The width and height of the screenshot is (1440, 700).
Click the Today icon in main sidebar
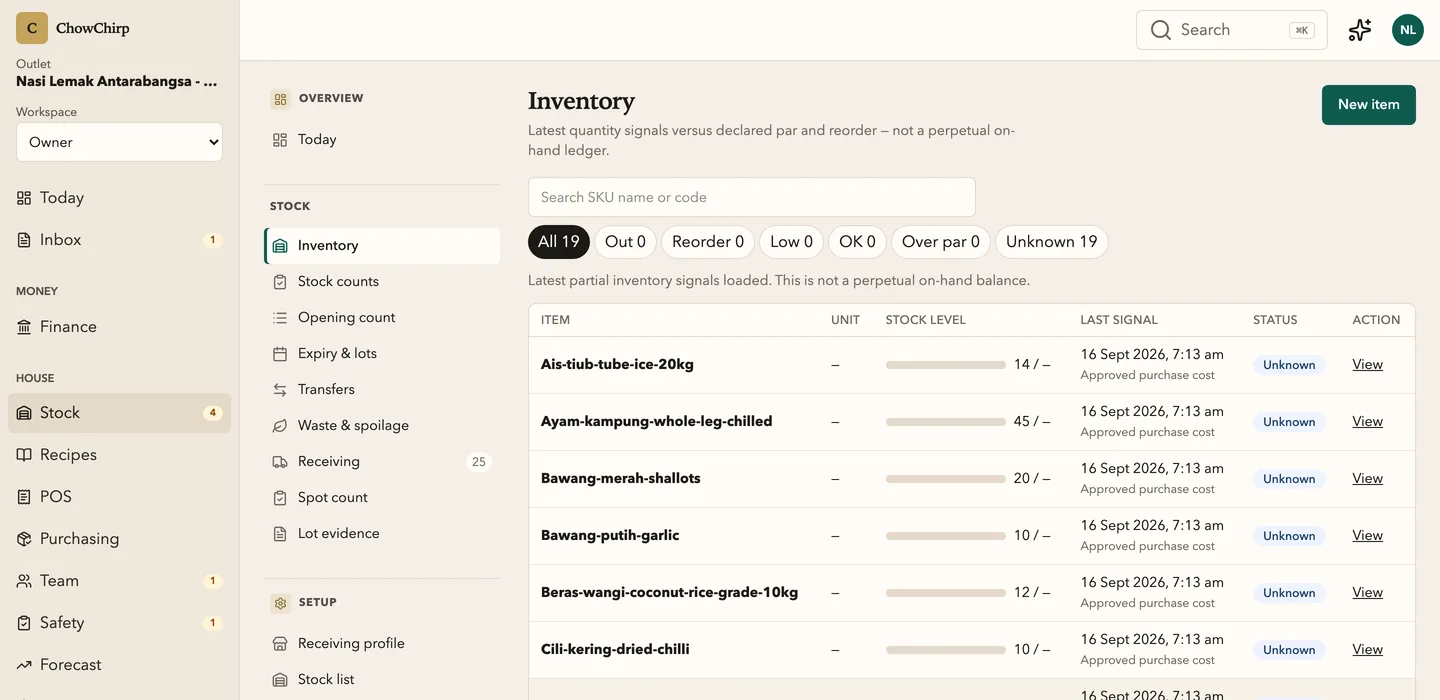(x=24, y=198)
